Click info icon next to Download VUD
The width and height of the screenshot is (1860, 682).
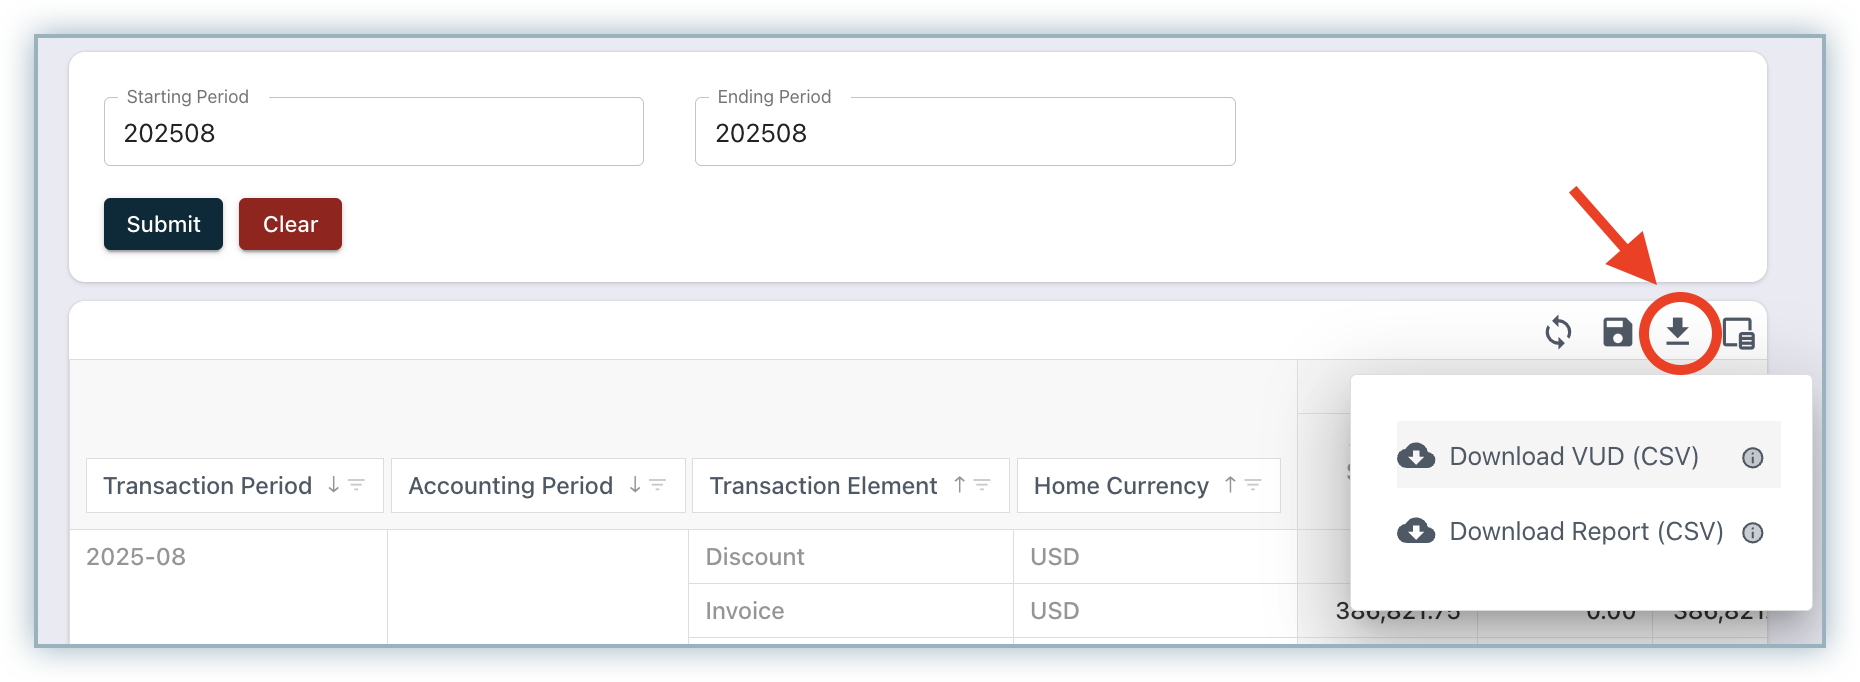pyautogui.click(x=1752, y=458)
